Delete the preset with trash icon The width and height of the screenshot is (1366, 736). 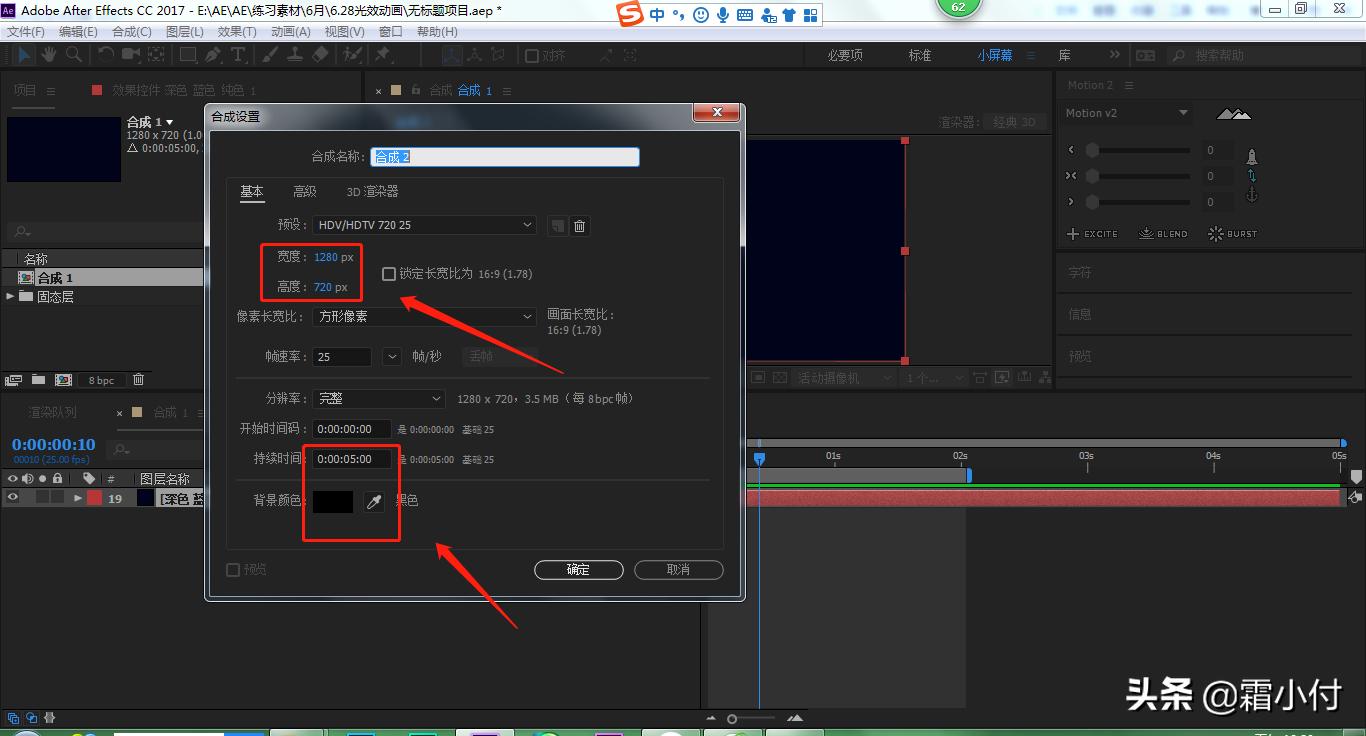point(579,225)
